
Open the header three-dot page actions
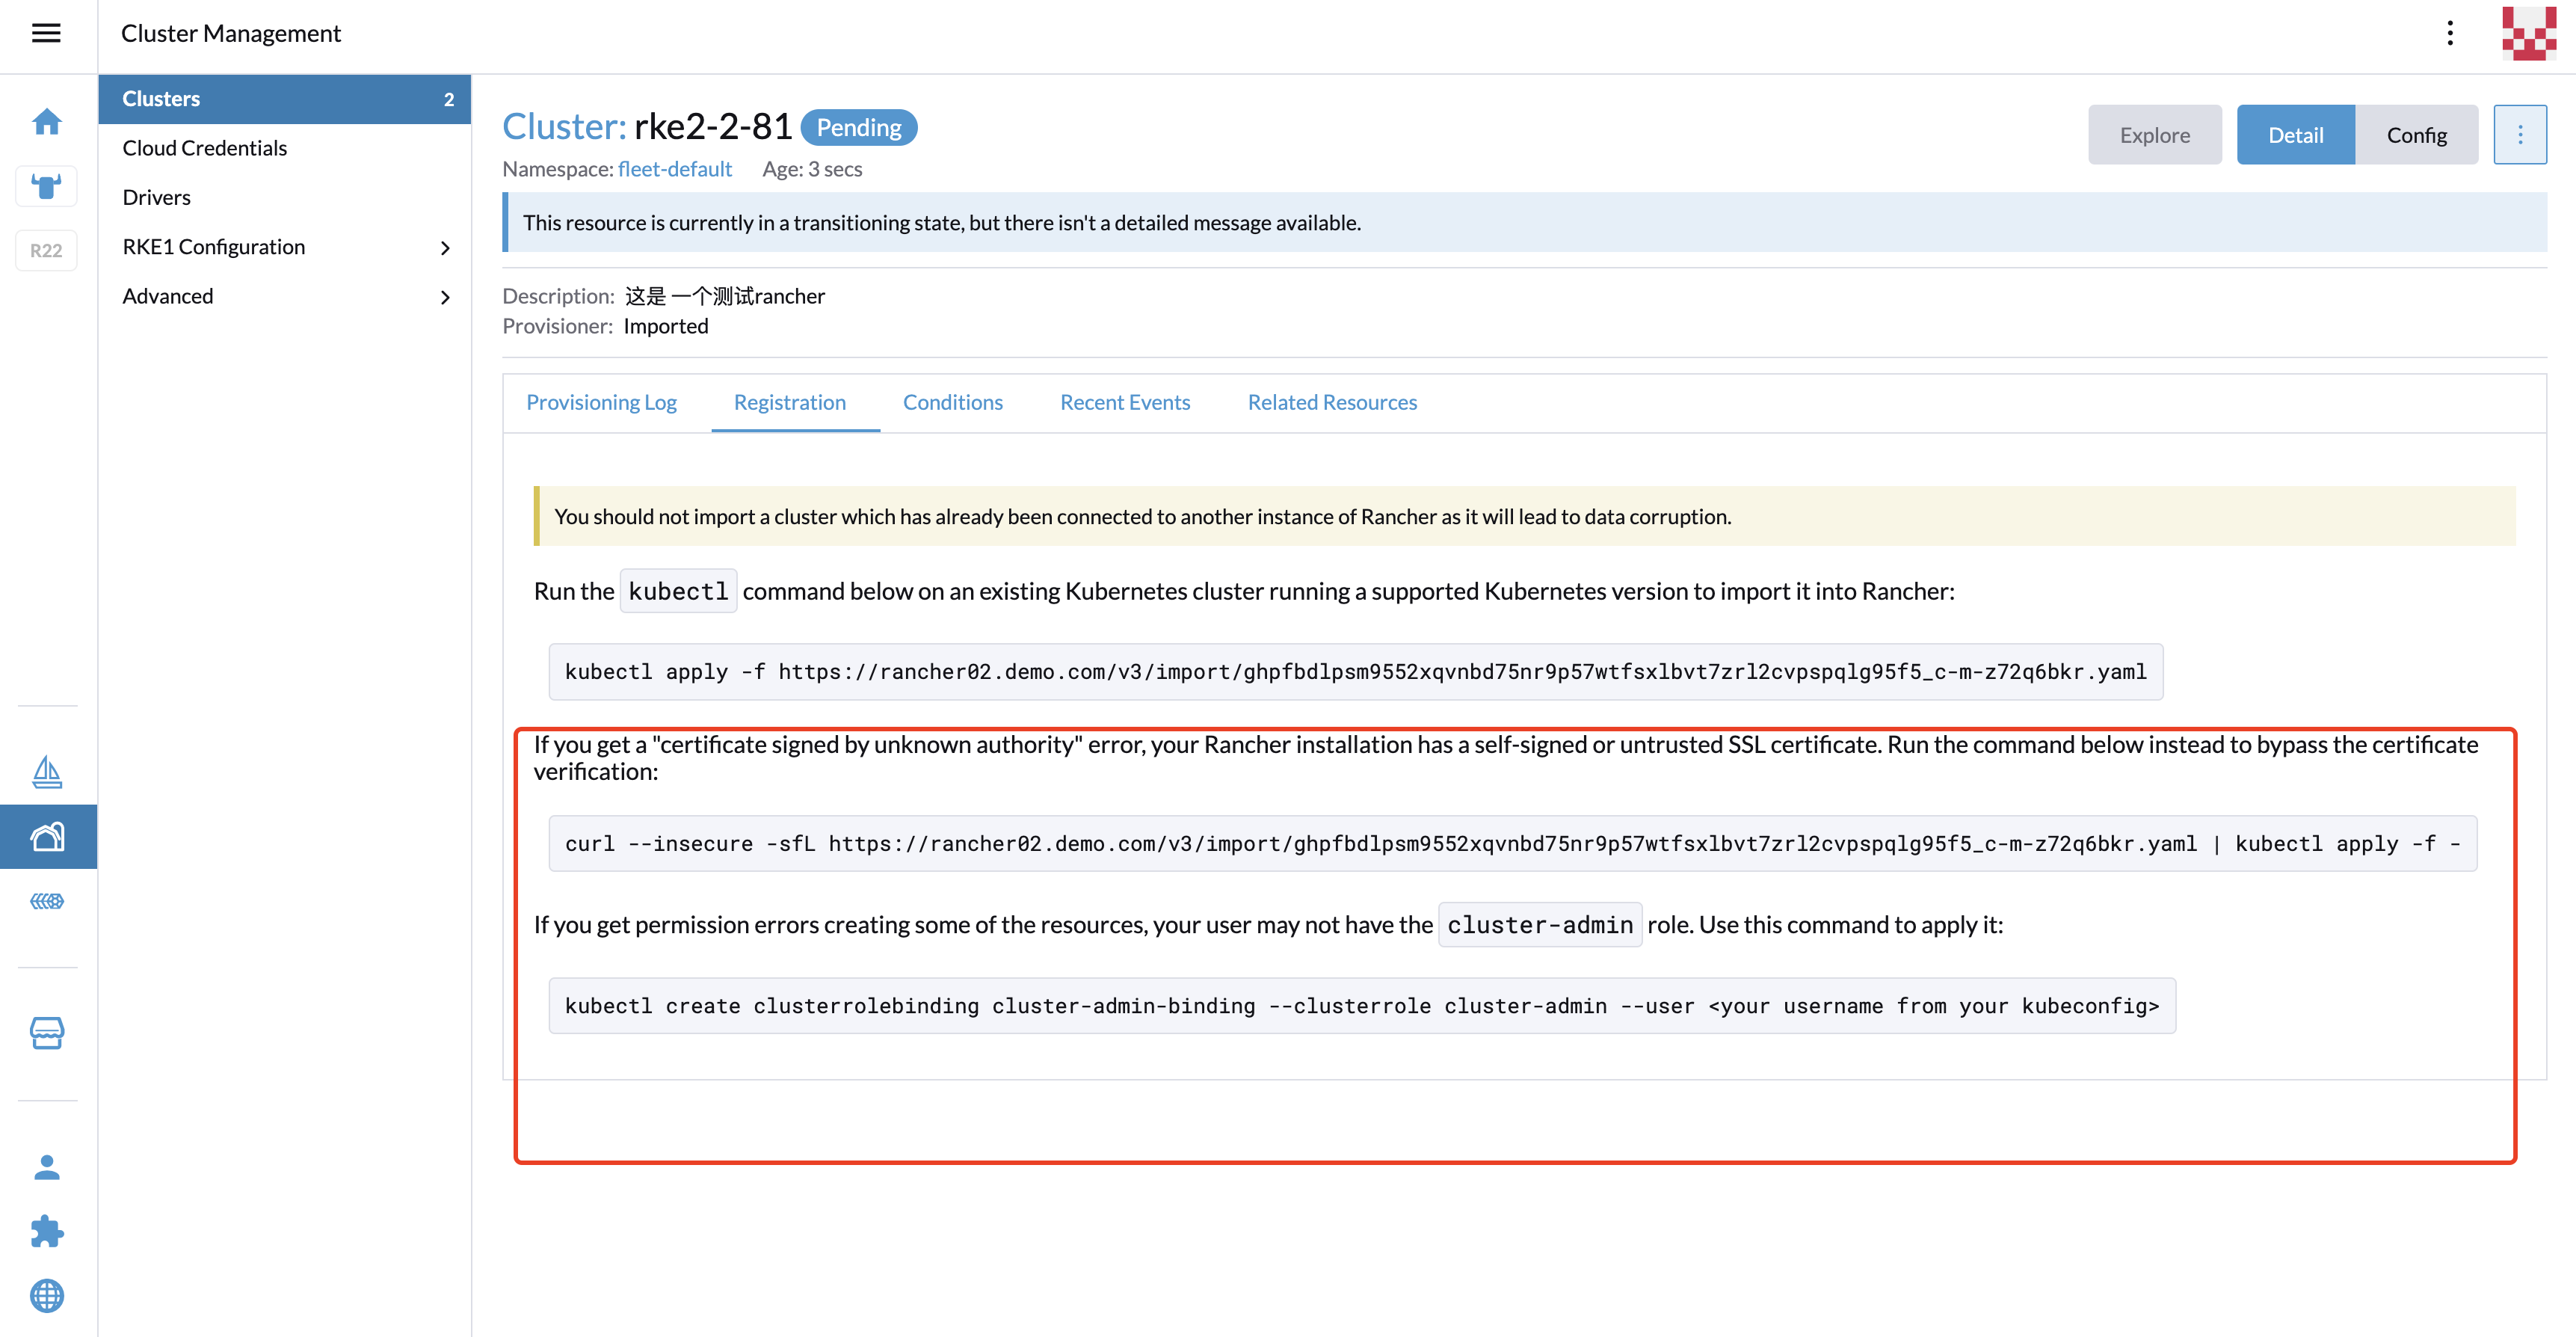[2450, 33]
